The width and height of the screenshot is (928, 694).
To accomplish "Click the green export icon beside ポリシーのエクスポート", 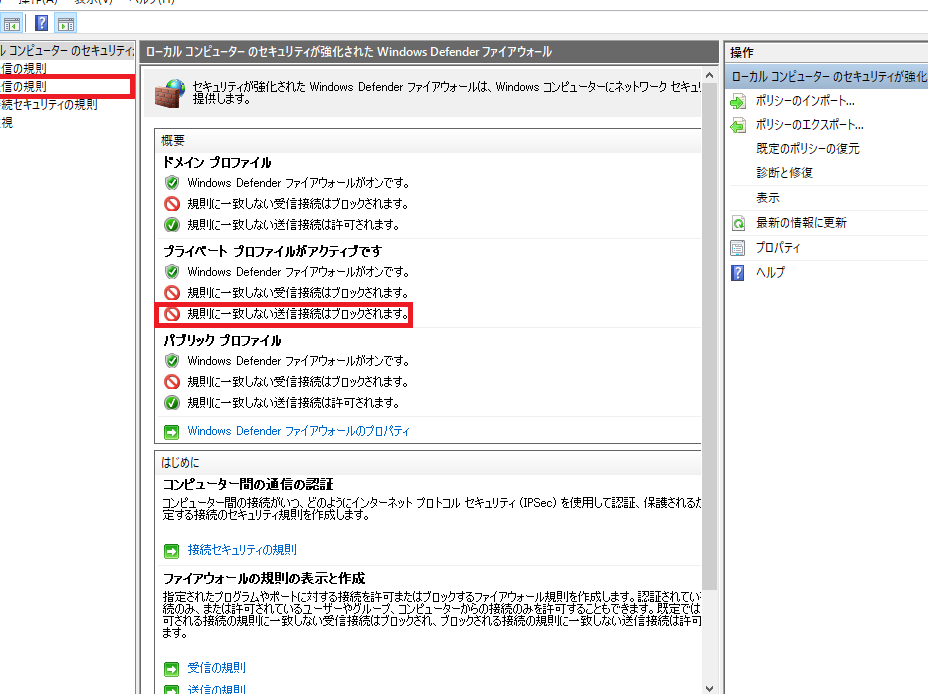I will tap(738, 125).
